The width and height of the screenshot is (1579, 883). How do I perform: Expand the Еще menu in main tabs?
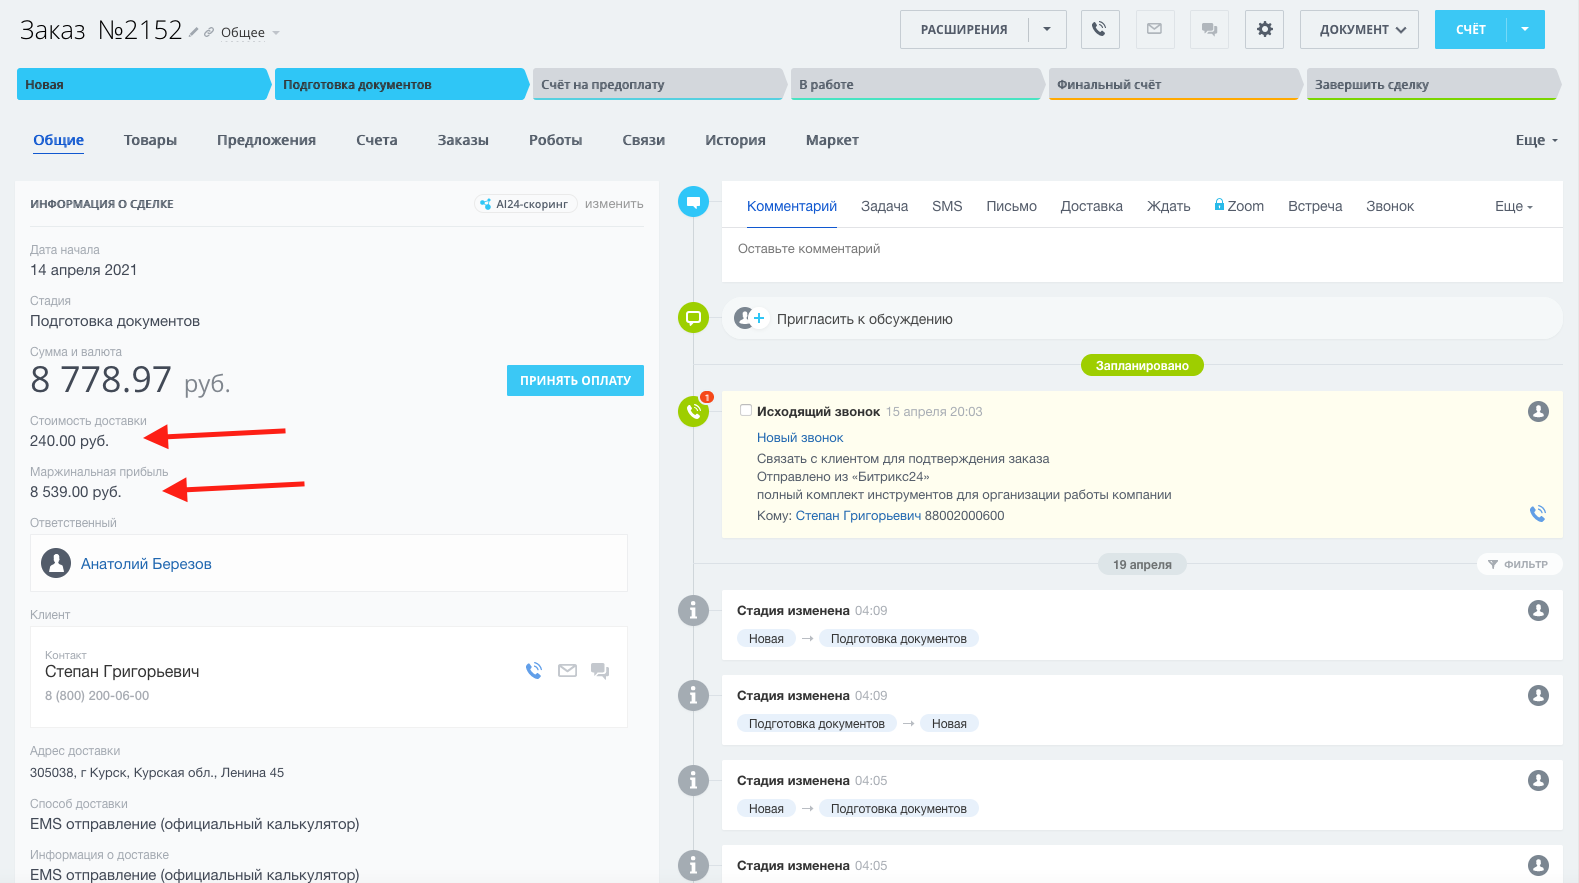coord(1536,140)
